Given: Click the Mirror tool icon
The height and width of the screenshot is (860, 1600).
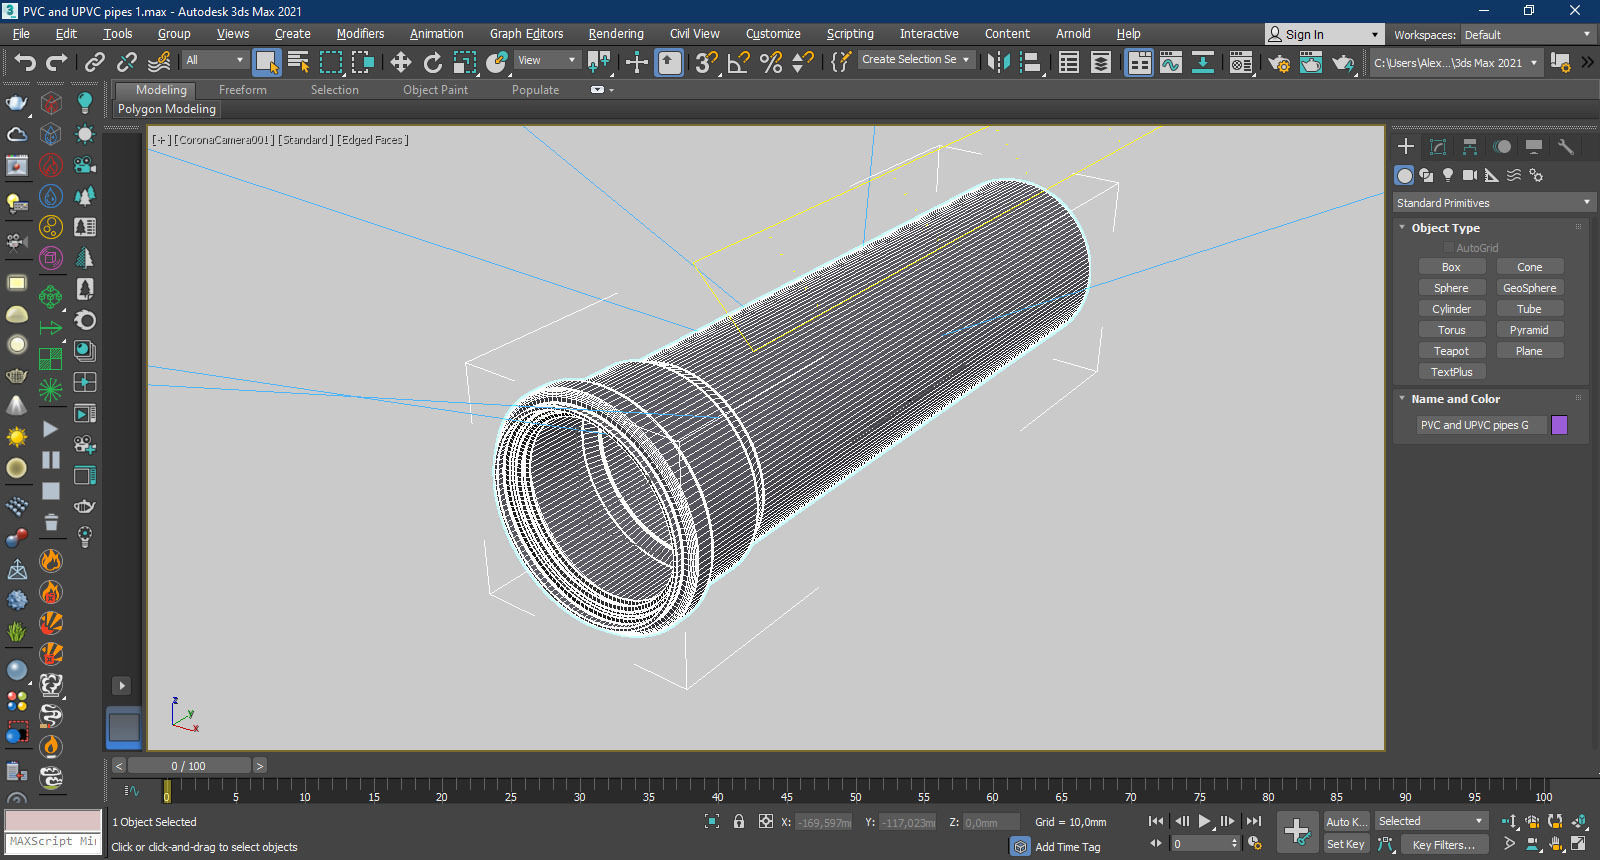Looking at the screenshot, I should 998,62.
